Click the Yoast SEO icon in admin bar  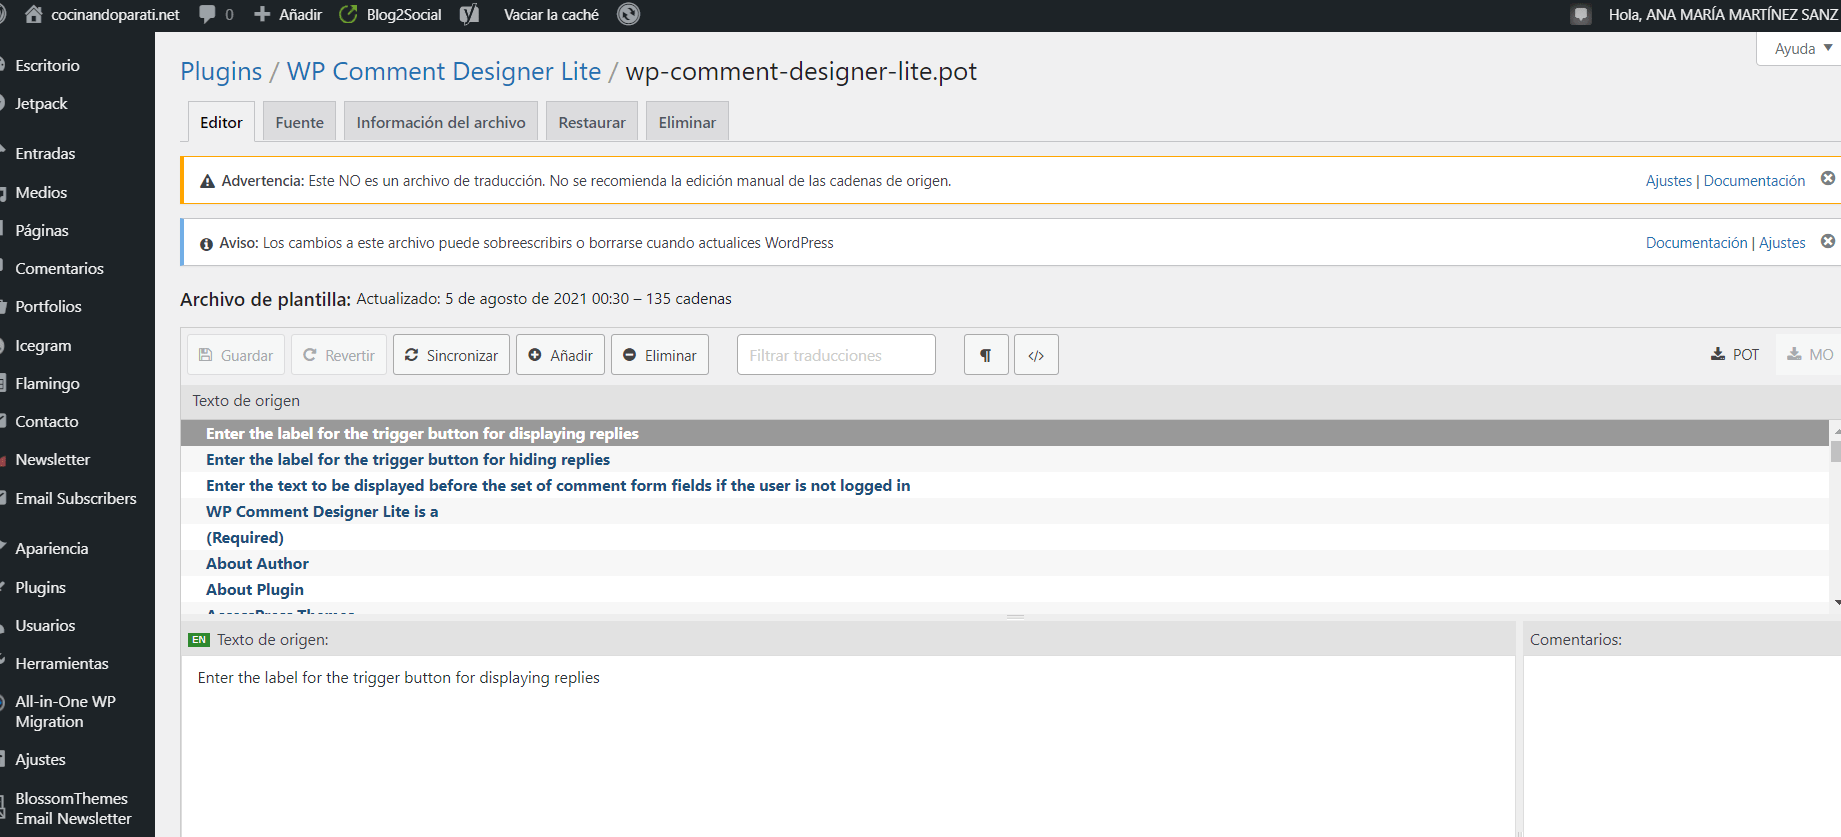pos(469,14)
